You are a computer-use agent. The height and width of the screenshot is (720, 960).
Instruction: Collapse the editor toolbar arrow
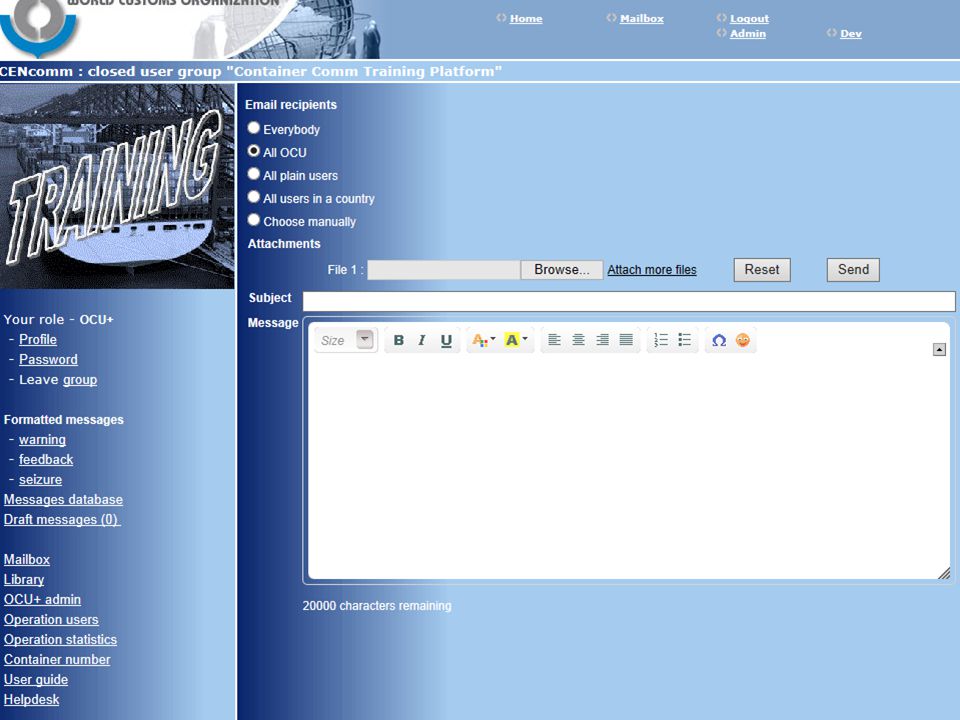point(939,350)
